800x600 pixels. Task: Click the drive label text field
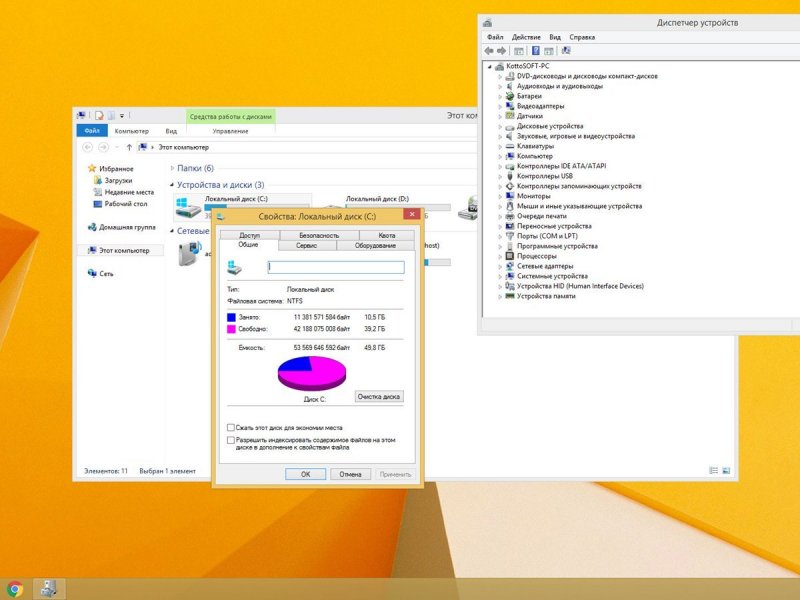coord(336,267)
